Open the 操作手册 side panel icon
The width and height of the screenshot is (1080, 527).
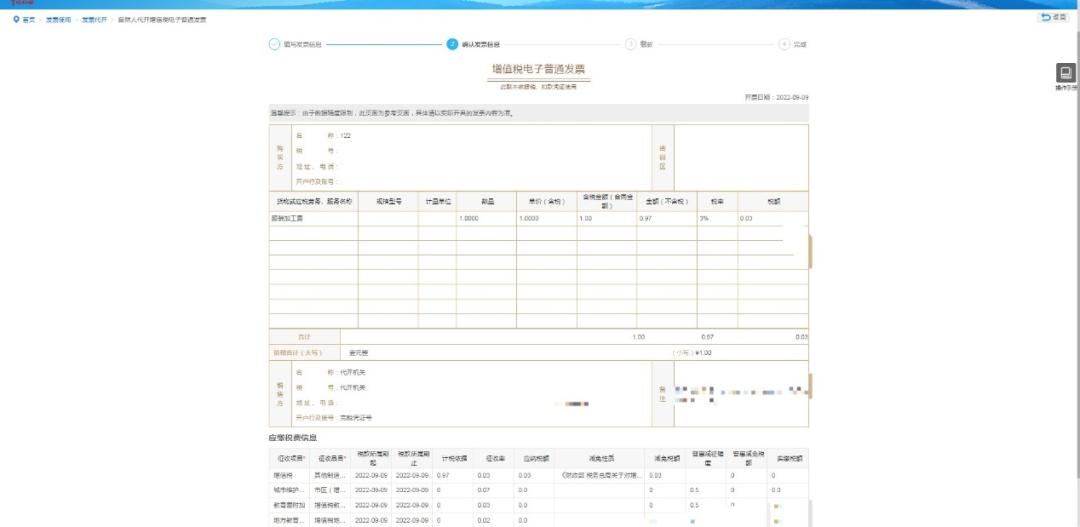tap(1065, 73)
